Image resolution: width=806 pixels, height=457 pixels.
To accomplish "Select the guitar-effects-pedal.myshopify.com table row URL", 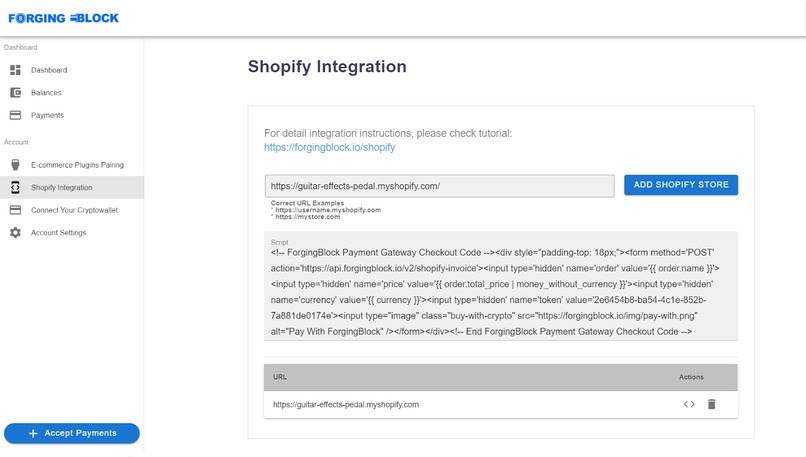I will coord(346,405).
